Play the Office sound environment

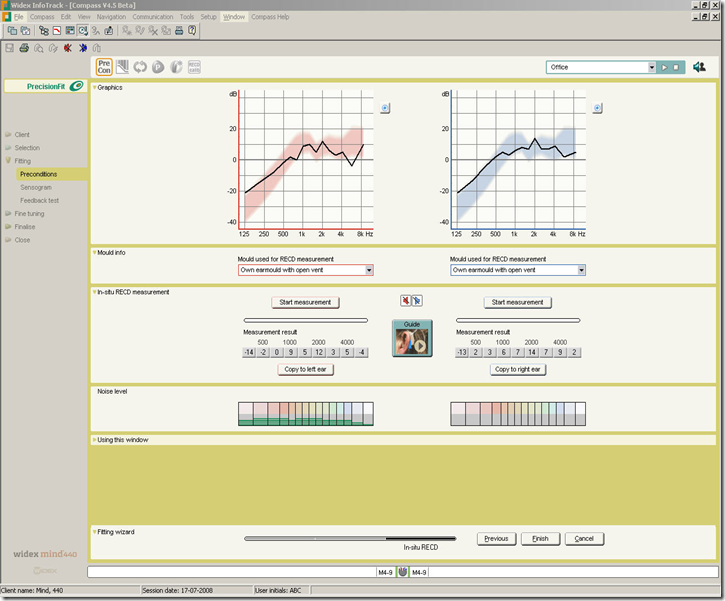pos(664,67)
